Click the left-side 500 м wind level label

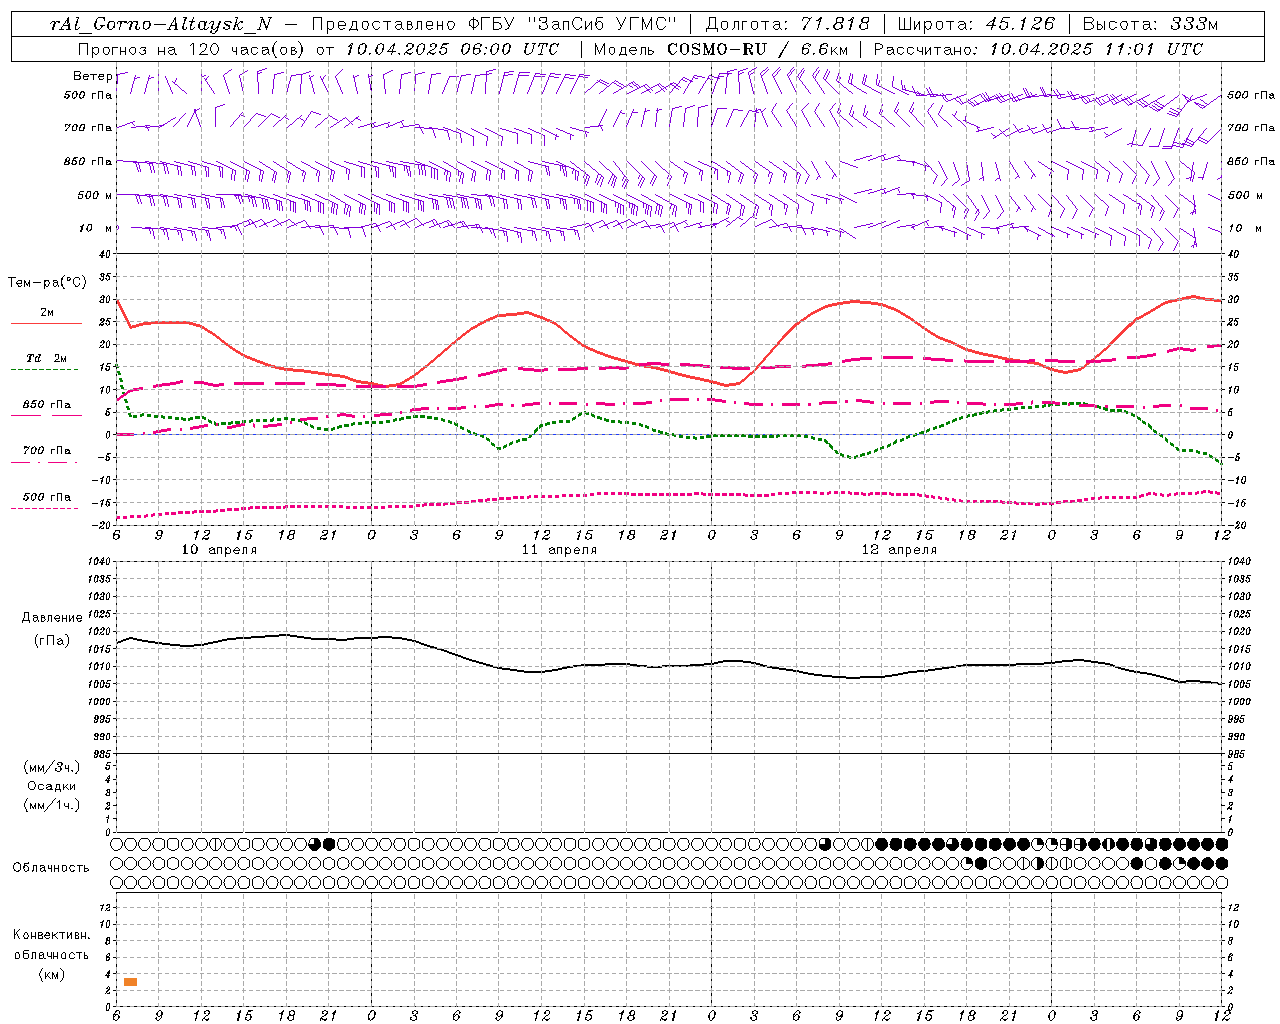click(x=94, y=195)
